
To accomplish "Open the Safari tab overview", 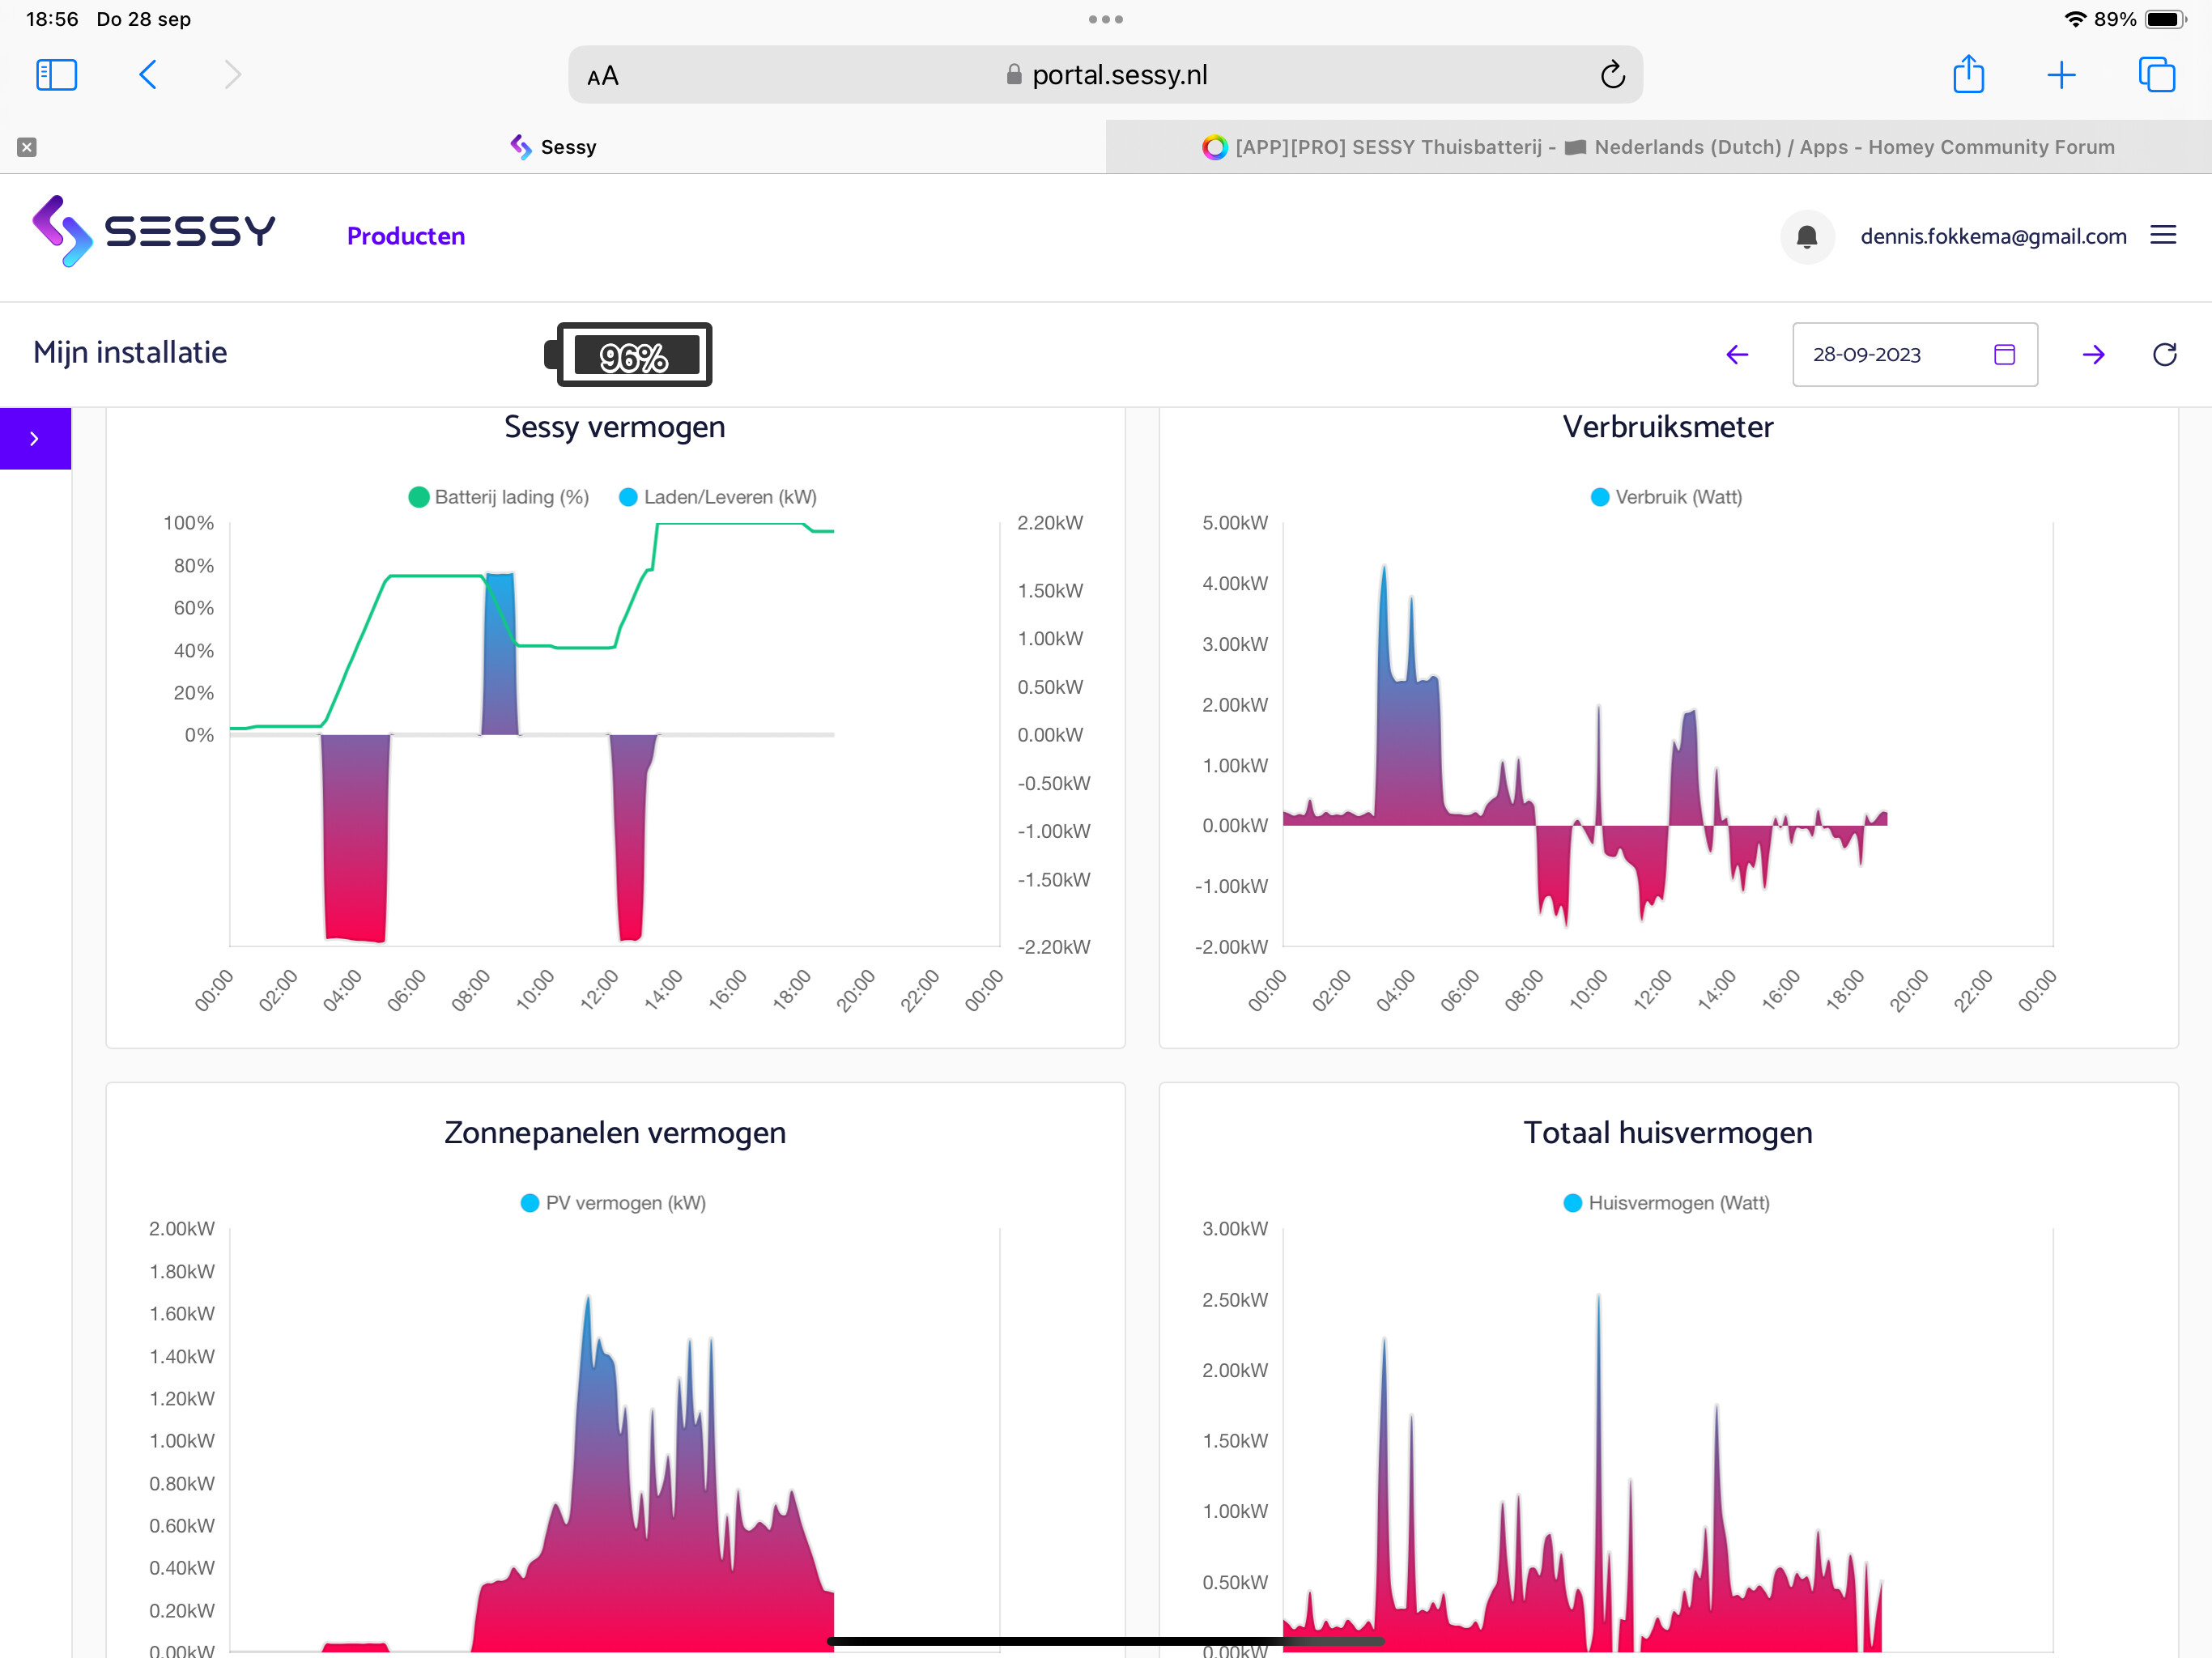I will click(x=2156, y=75).
